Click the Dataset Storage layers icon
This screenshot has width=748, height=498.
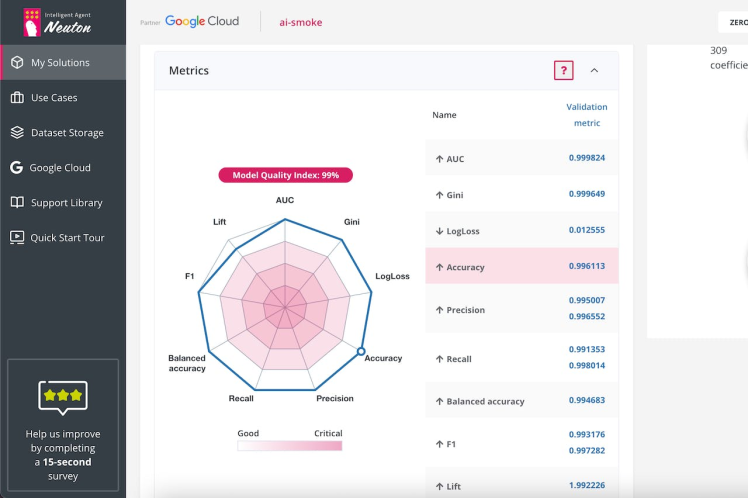click(17, 133)
